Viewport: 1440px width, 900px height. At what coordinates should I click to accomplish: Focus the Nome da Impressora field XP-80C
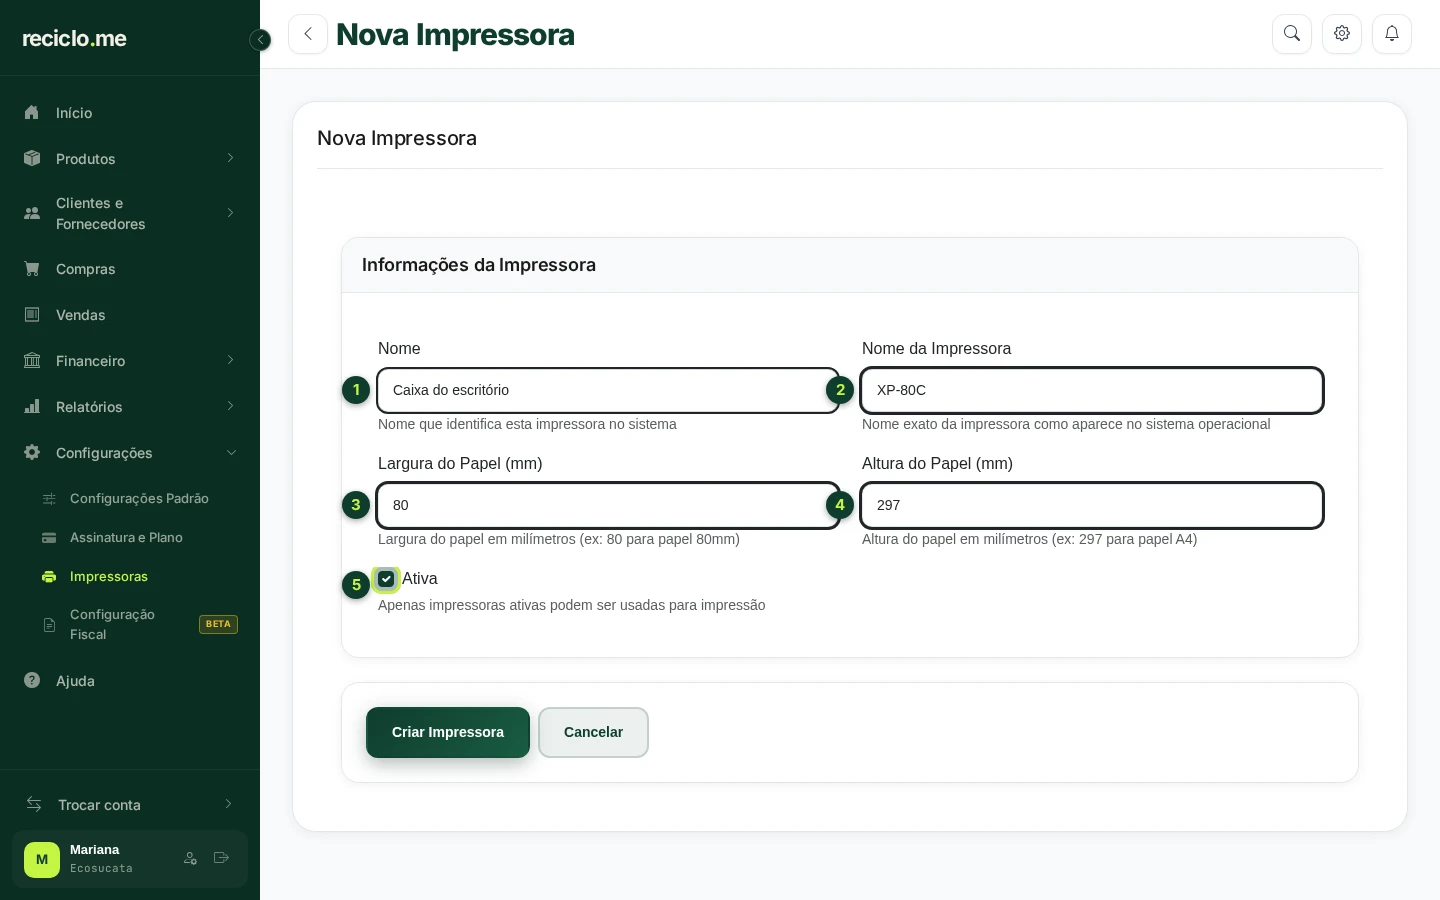[x=1092, y=390]
